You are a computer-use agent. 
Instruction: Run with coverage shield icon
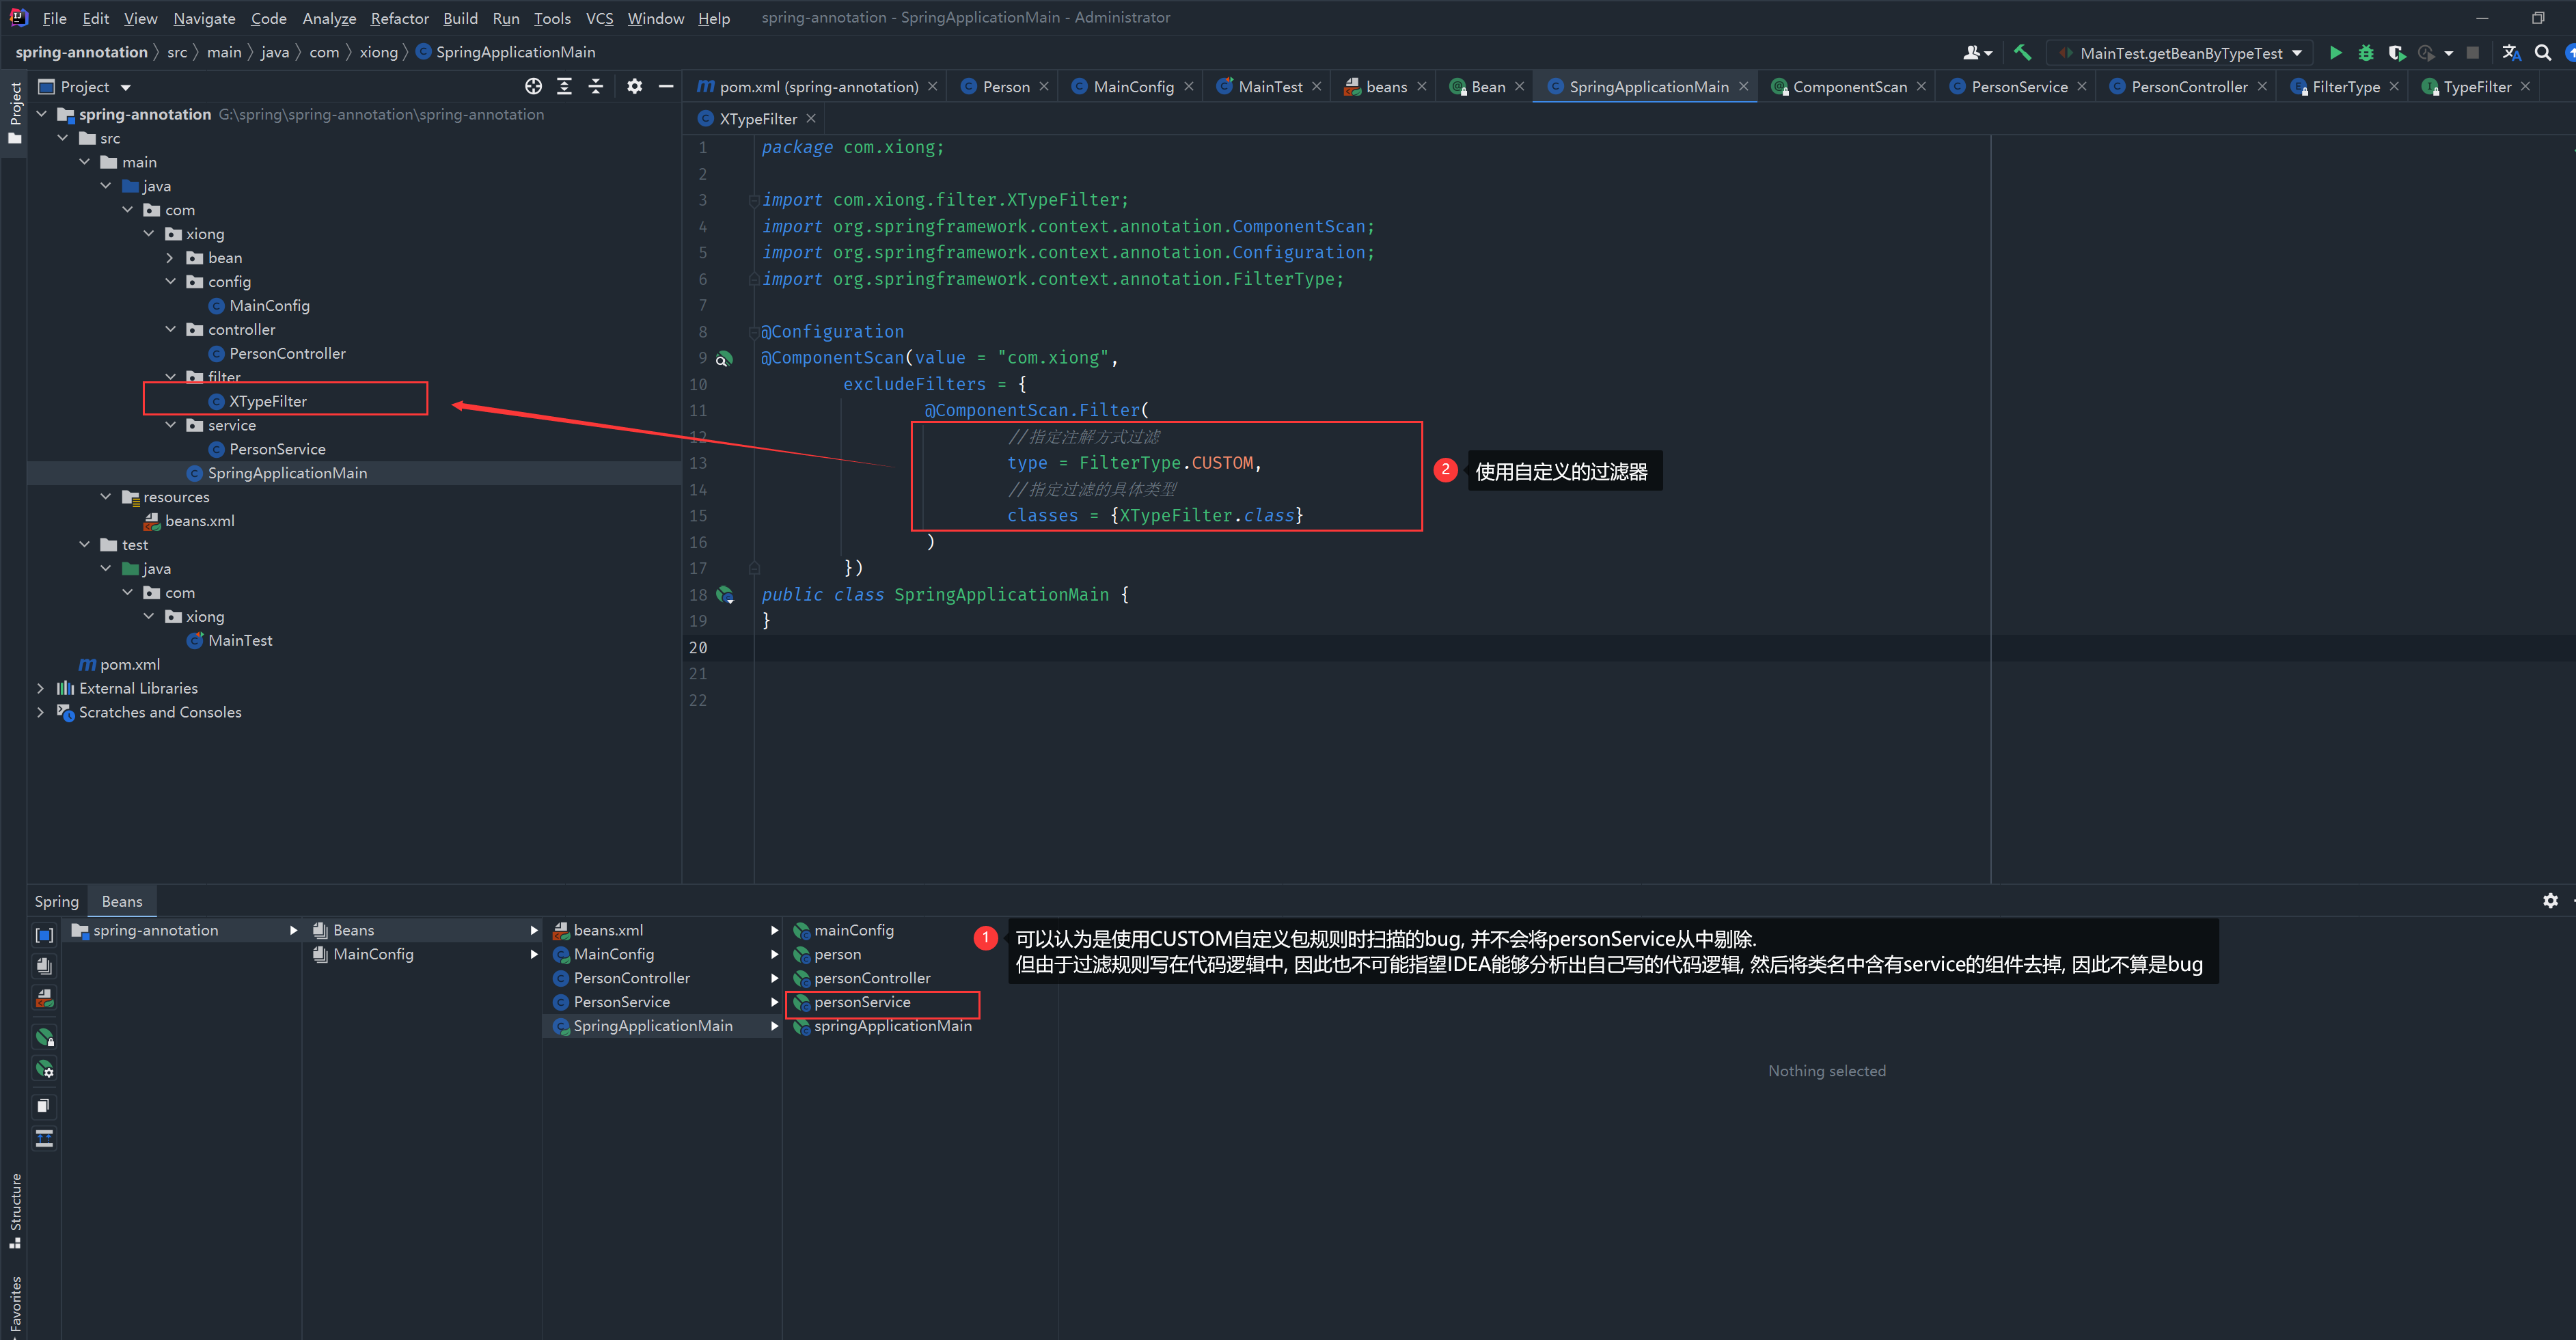(x=2396, y=52)
